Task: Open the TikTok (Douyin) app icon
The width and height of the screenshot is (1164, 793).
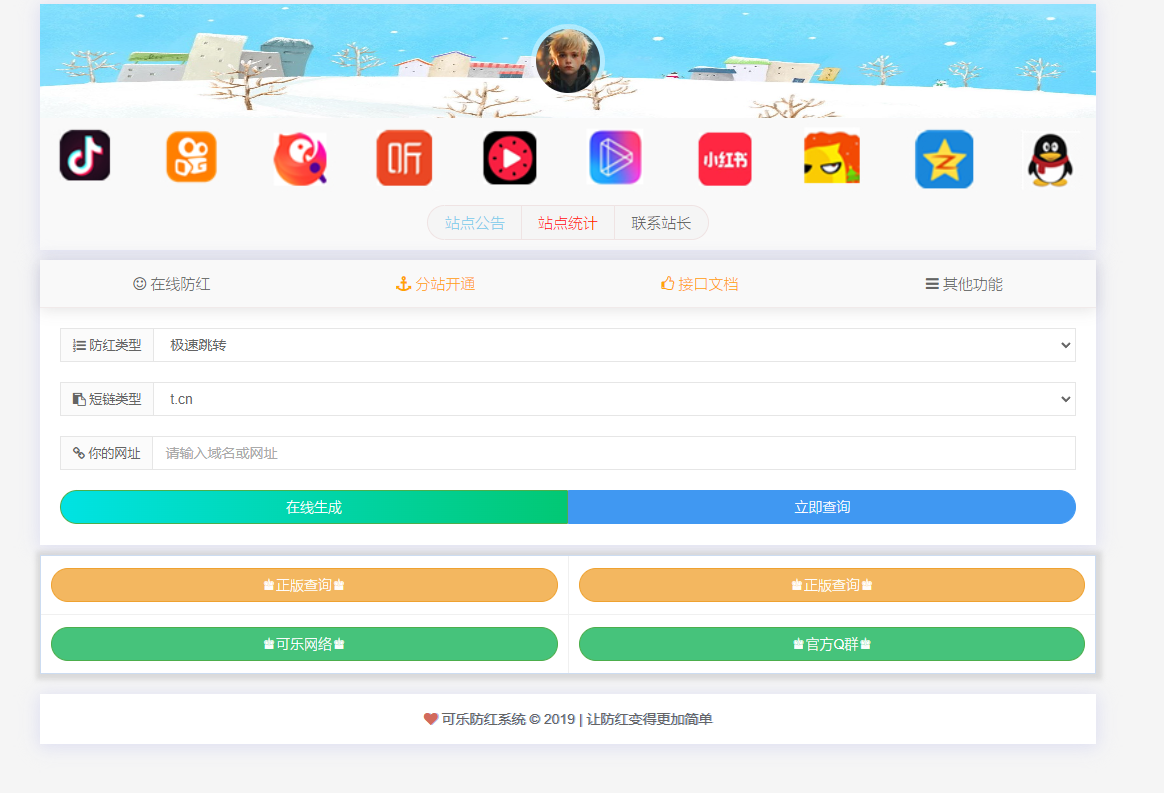Action: (x=85, y=156)
